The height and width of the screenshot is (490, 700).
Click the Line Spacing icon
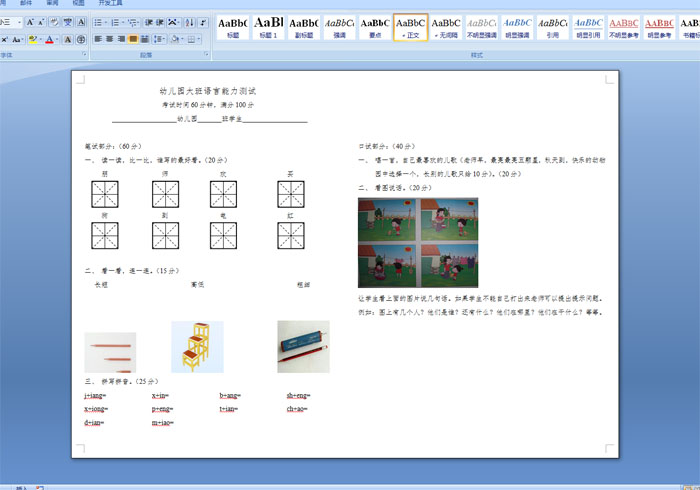[x=159, y=39]
